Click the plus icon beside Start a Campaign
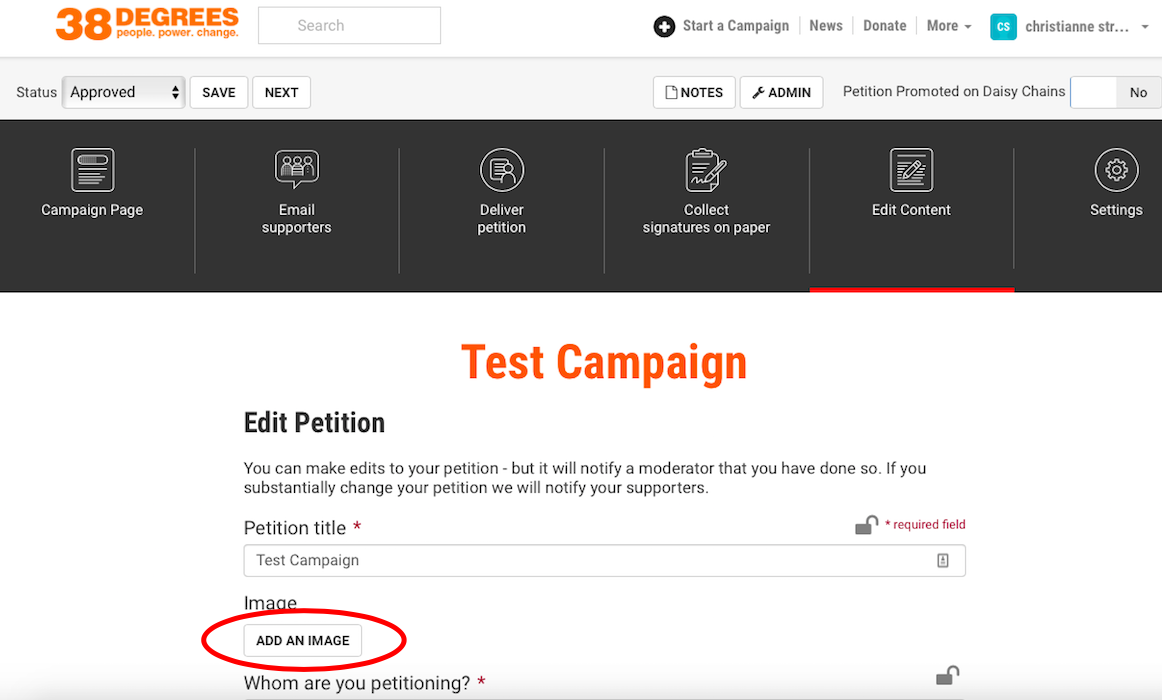 664,27
